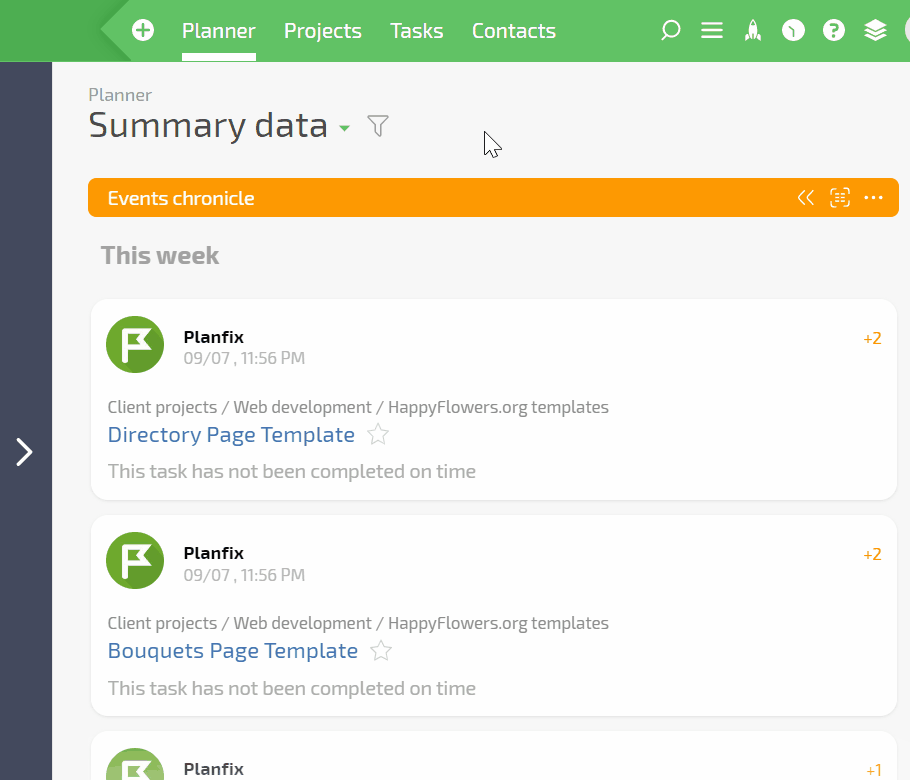
Task: Open the Bouquets Page Template link
Action: pyautogui.click(x=232, y=651)
